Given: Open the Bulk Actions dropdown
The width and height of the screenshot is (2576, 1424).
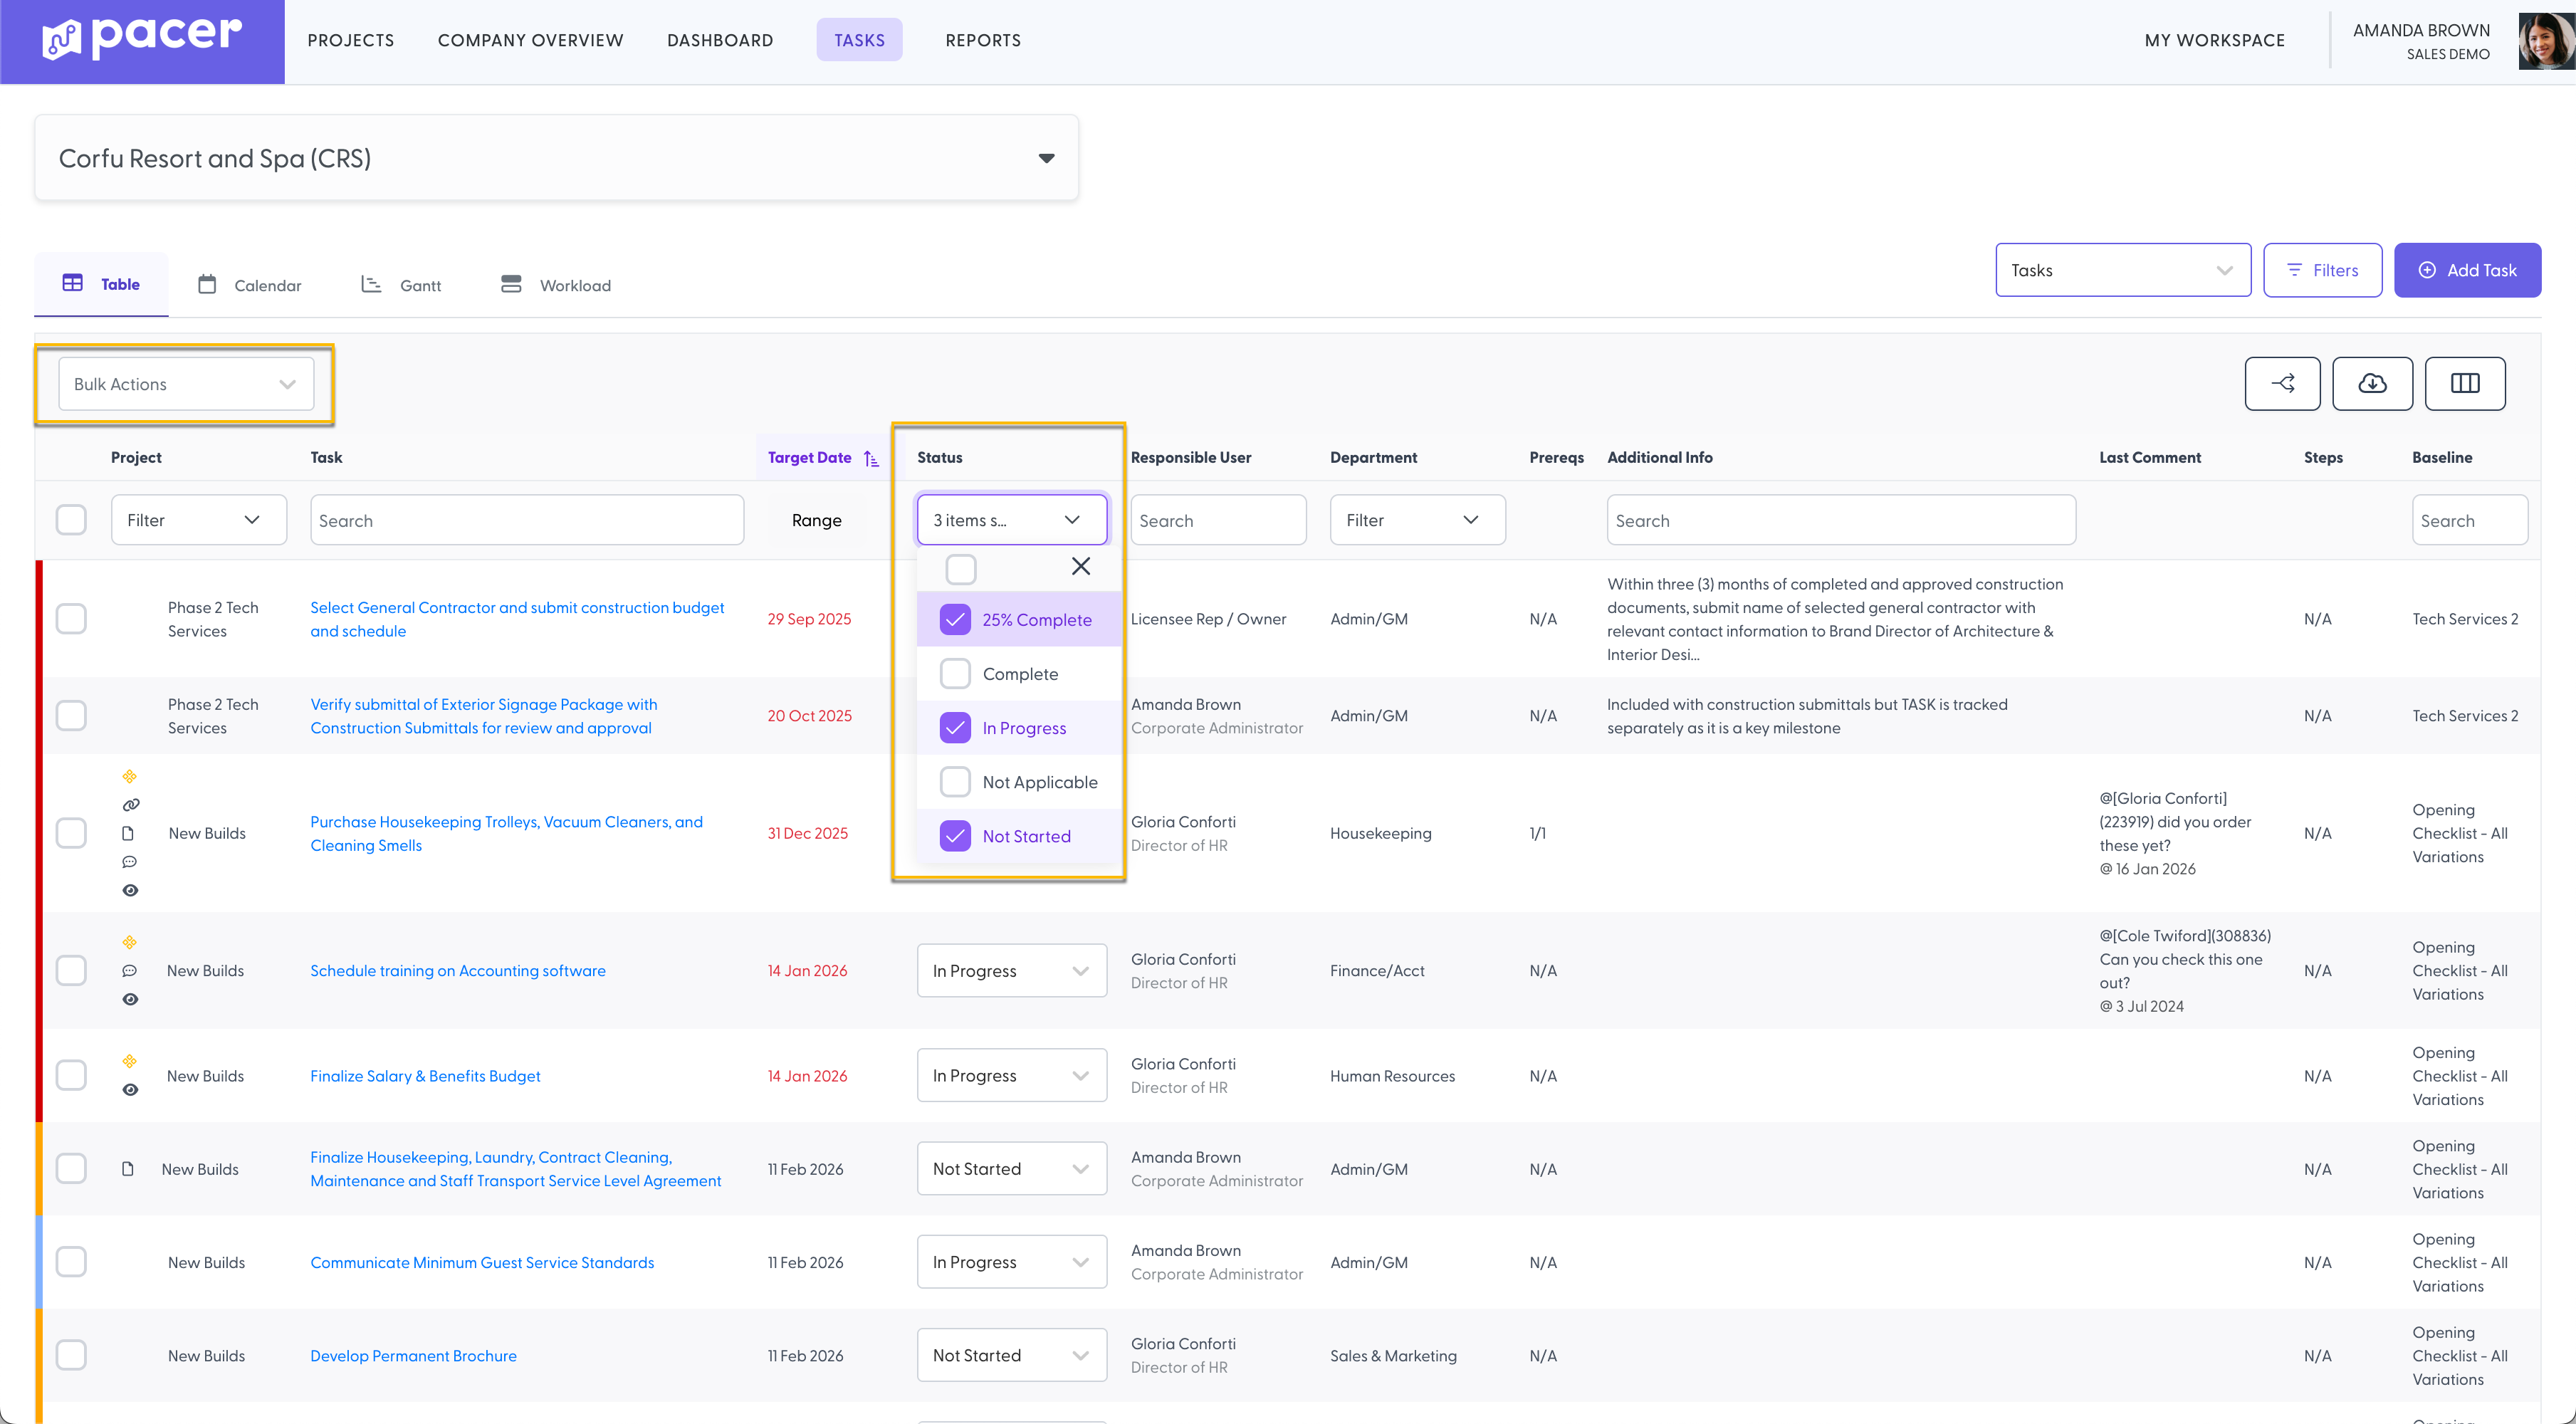Looking at the screenshot, I should click(x=186, y=384).
